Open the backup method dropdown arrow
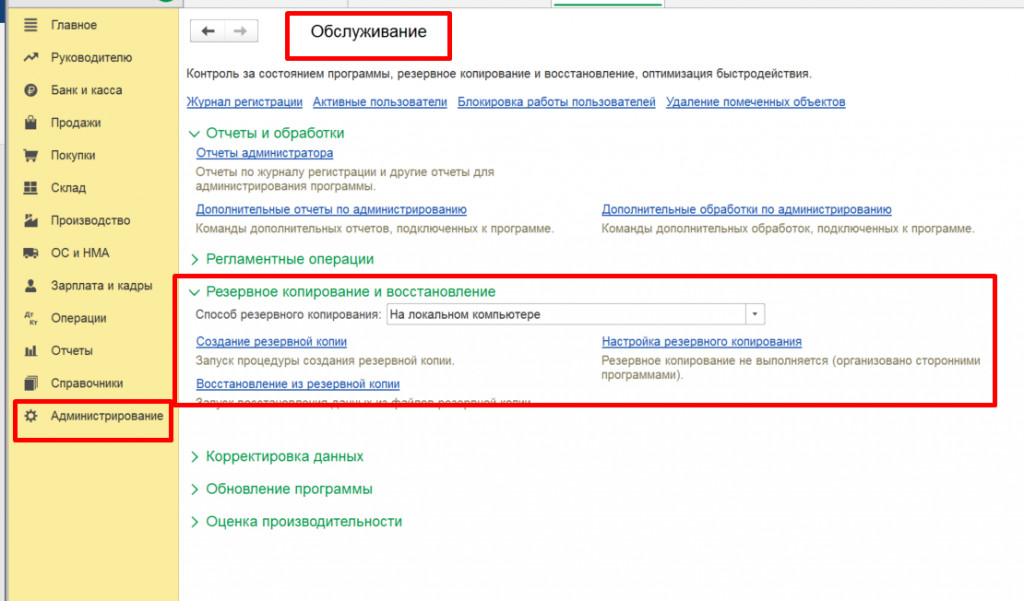This screenshot has width=1024, height=601. (755, 314)
